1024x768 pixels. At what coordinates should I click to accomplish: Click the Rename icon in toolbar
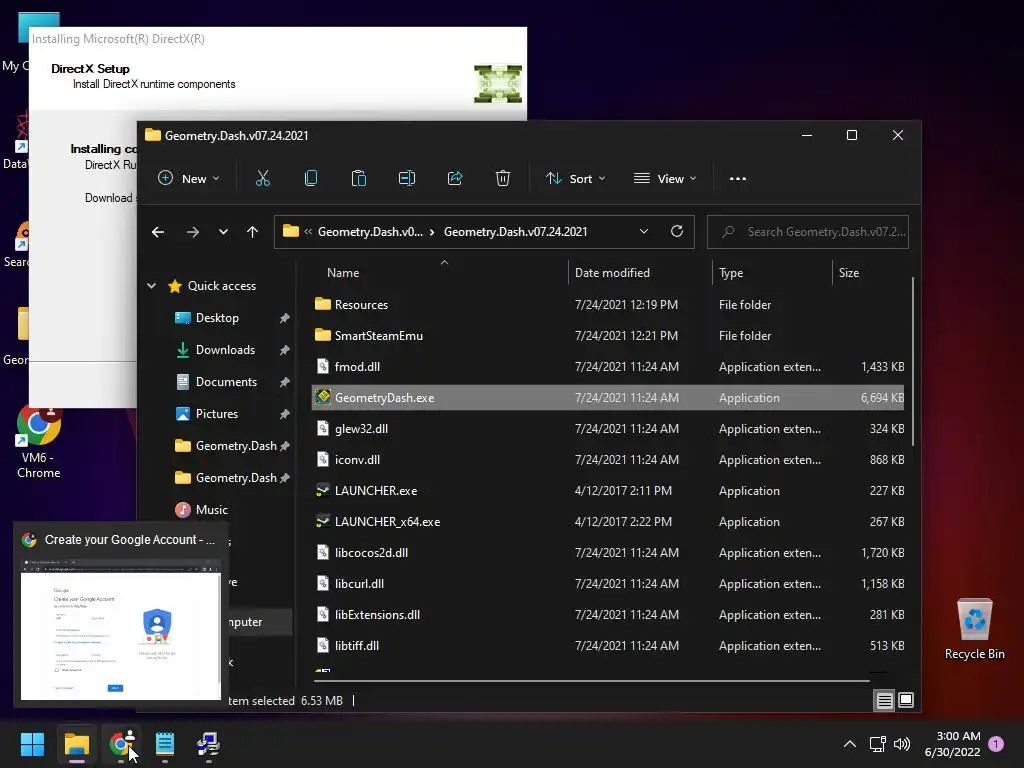click(x=407, y=178)
